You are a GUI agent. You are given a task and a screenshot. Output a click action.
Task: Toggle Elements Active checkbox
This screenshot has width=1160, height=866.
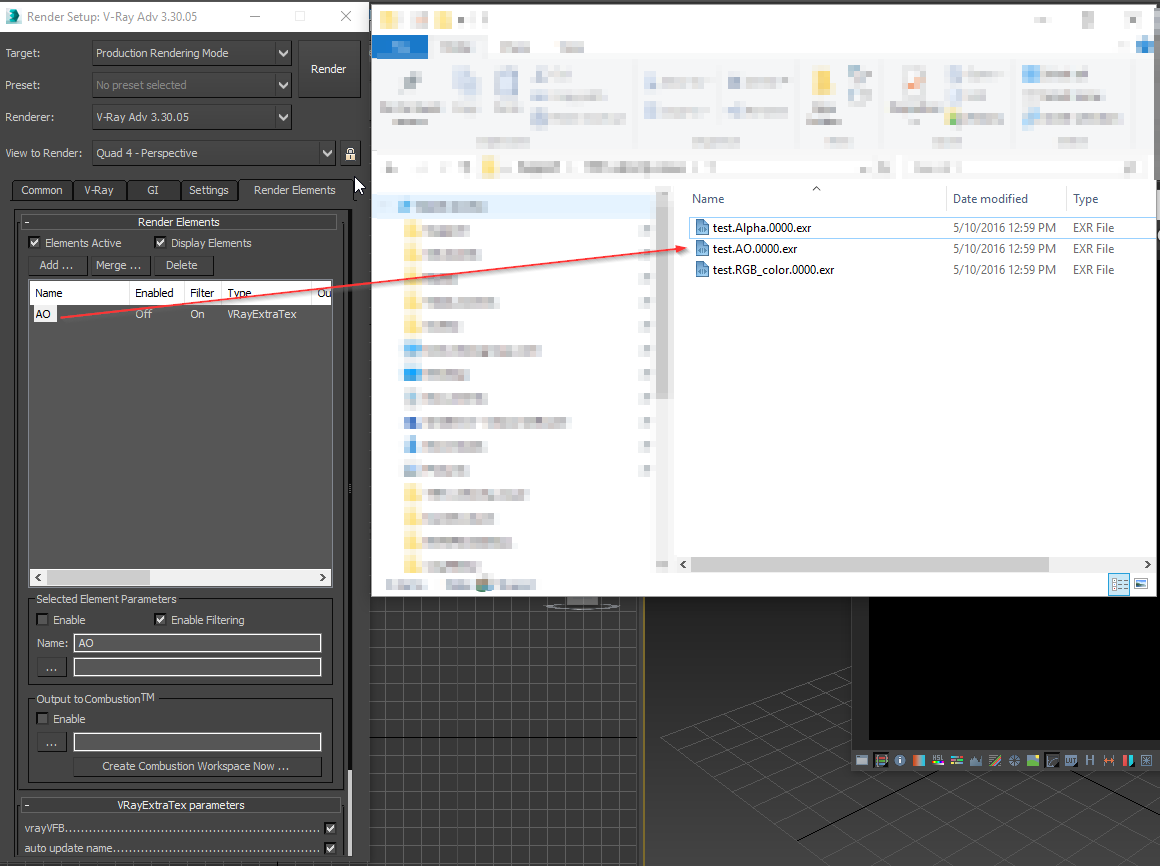point(34,243)
